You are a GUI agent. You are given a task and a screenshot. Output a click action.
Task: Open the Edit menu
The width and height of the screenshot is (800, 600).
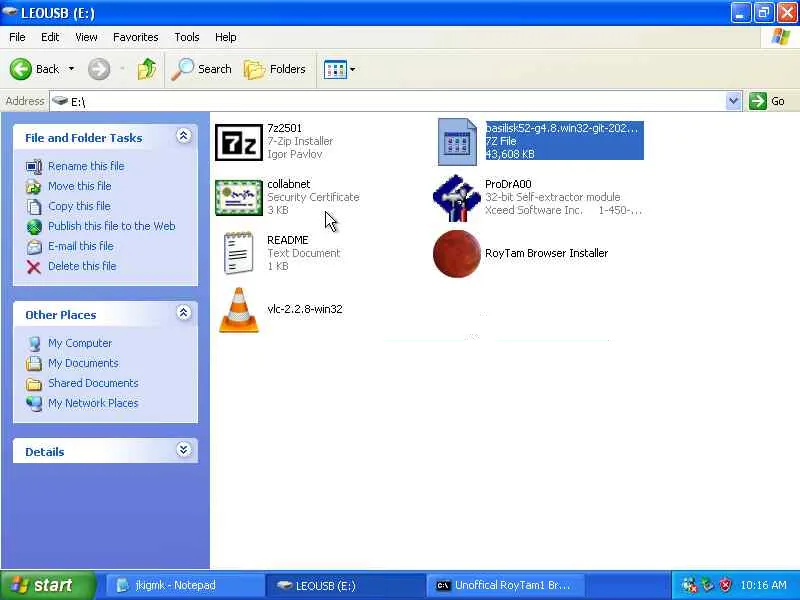[50, 37]
